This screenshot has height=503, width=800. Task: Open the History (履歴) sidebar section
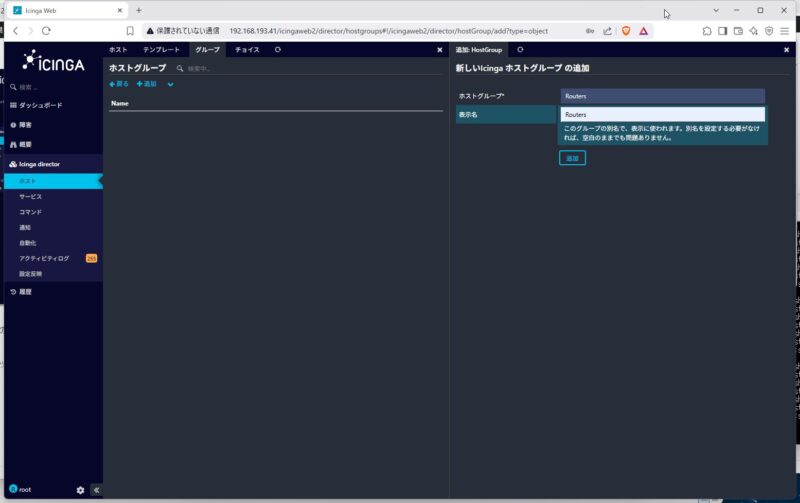point(21,292)
